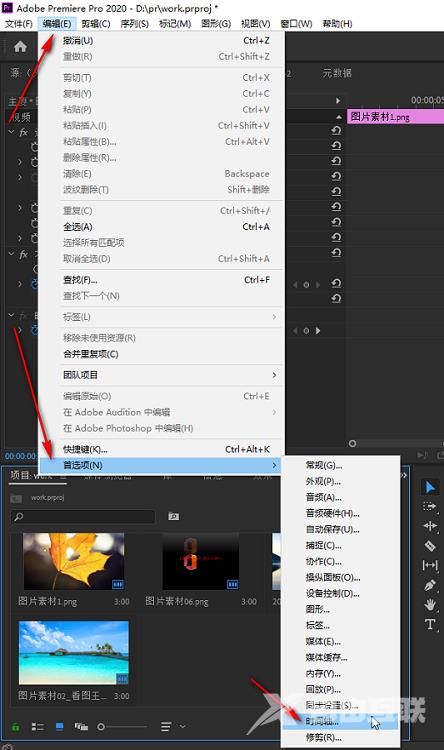444x750 pixels.
Task: Choose 撤消(U) from the Edit menu
Action: click(162, 41)
